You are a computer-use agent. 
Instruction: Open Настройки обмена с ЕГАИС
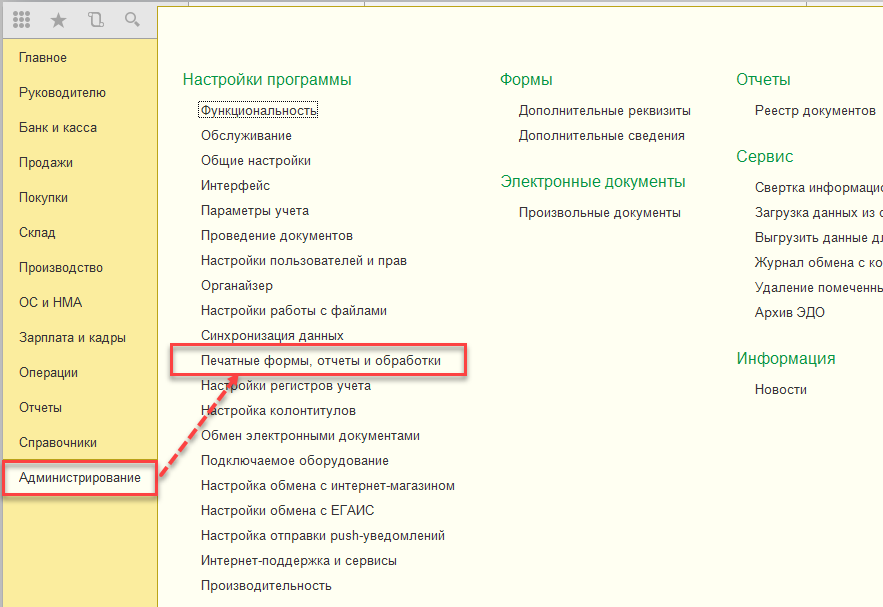point(287,511)
